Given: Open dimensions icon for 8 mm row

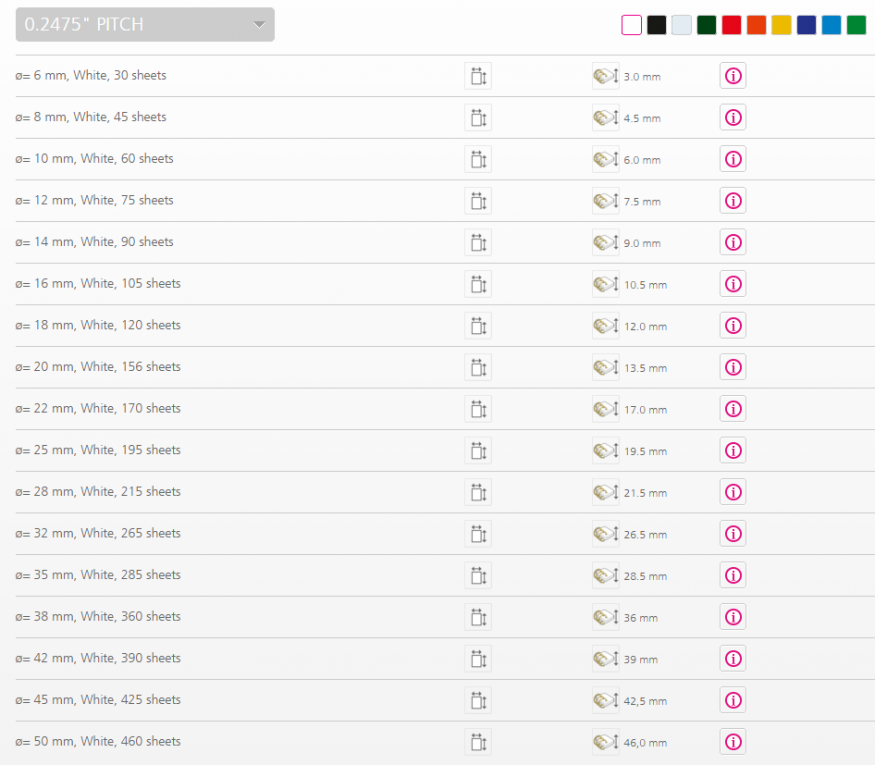Looking at the screenshot, I should point(478,118).
